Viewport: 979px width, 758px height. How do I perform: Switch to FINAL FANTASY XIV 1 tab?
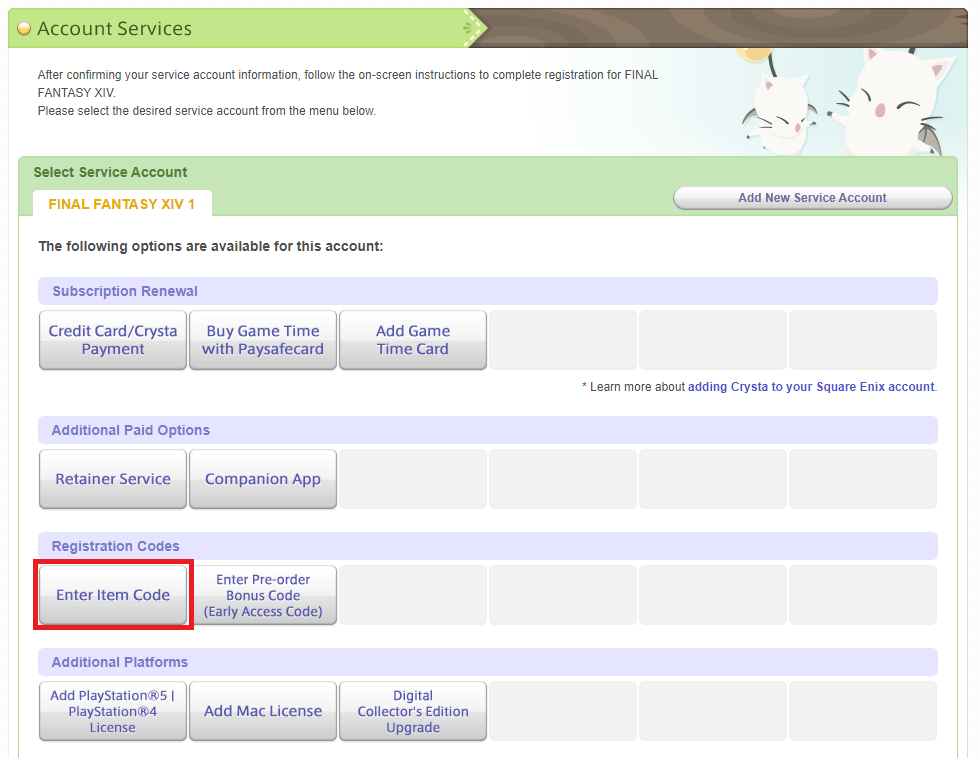122,204
